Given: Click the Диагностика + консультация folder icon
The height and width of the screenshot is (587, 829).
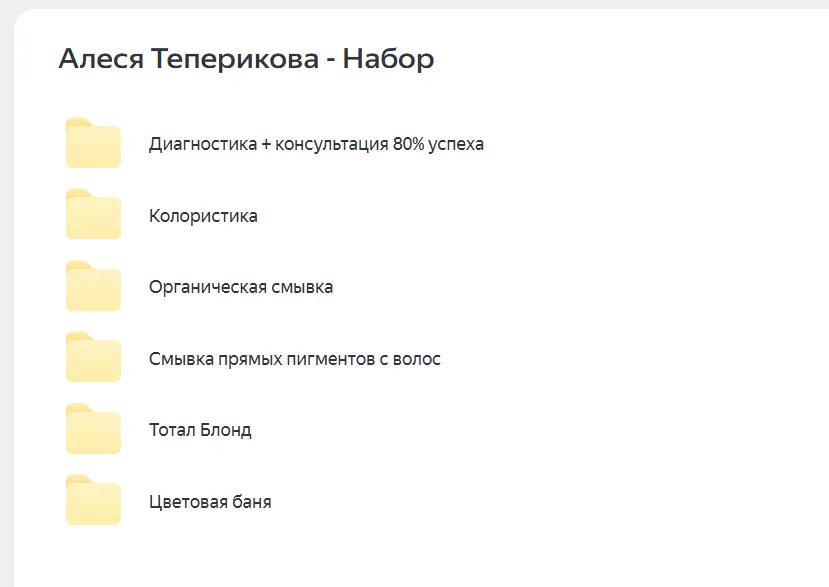Looking at the screenshot, I should tap(93, 144).
